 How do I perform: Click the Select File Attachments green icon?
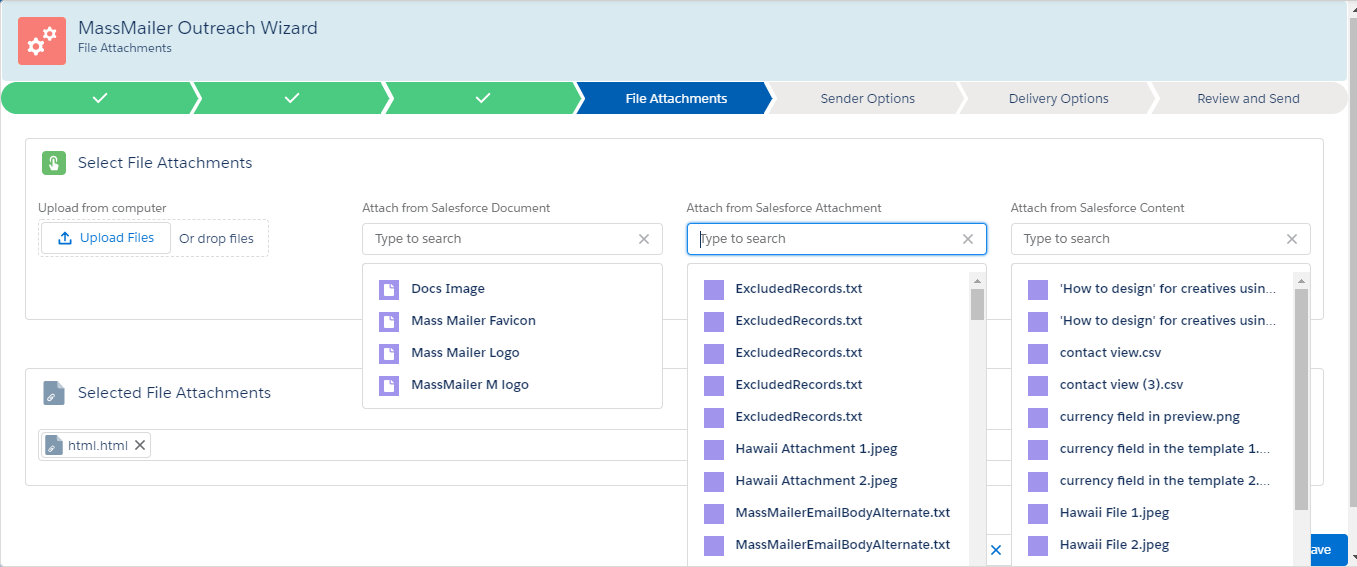54,163
